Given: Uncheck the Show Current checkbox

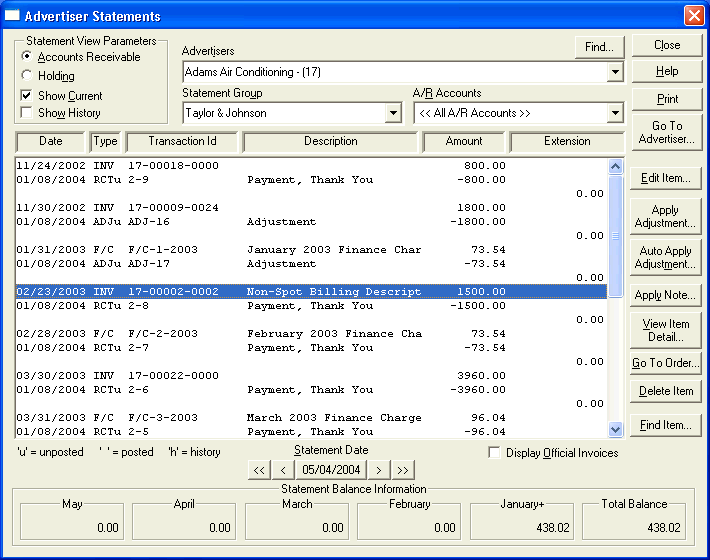Looking at the screenshot, I should (x=27, y=96).
